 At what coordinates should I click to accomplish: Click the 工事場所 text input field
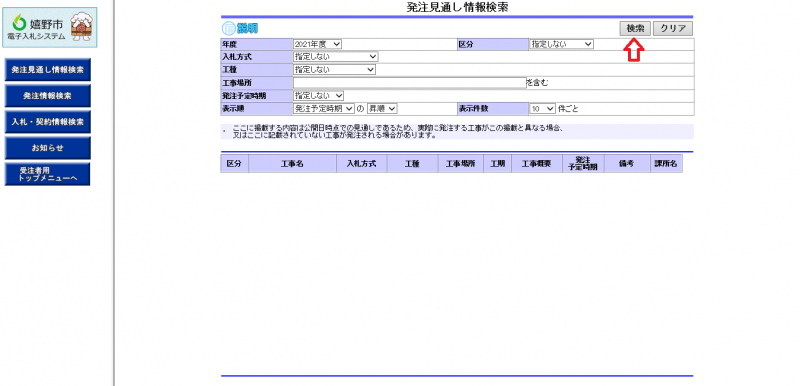(x=409, y=83)
